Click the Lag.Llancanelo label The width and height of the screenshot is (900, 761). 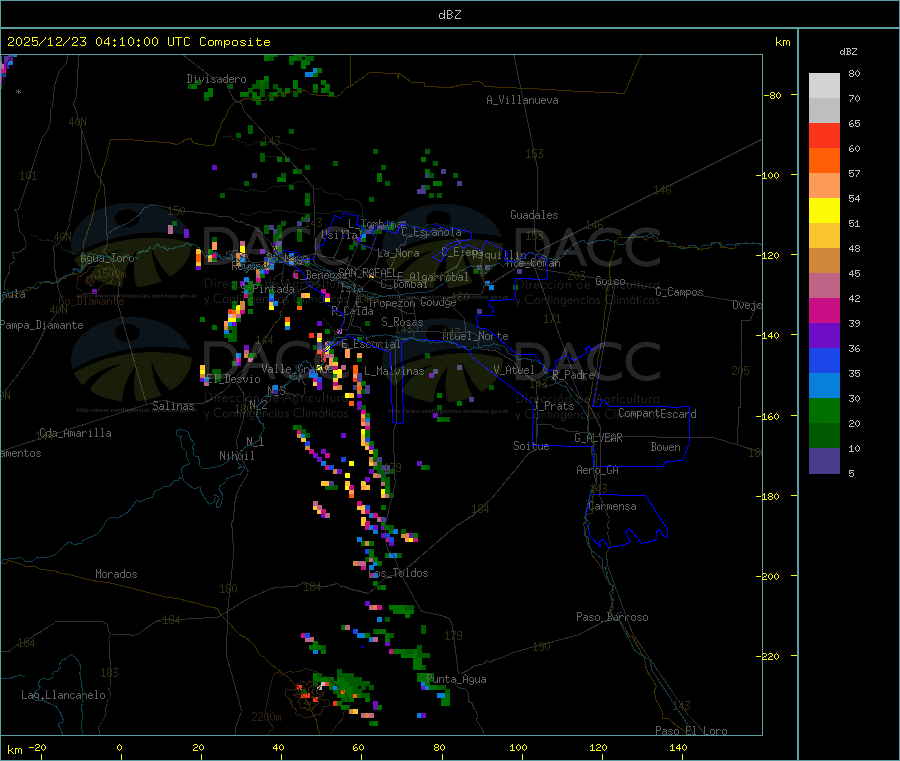(x=63, y=695)
